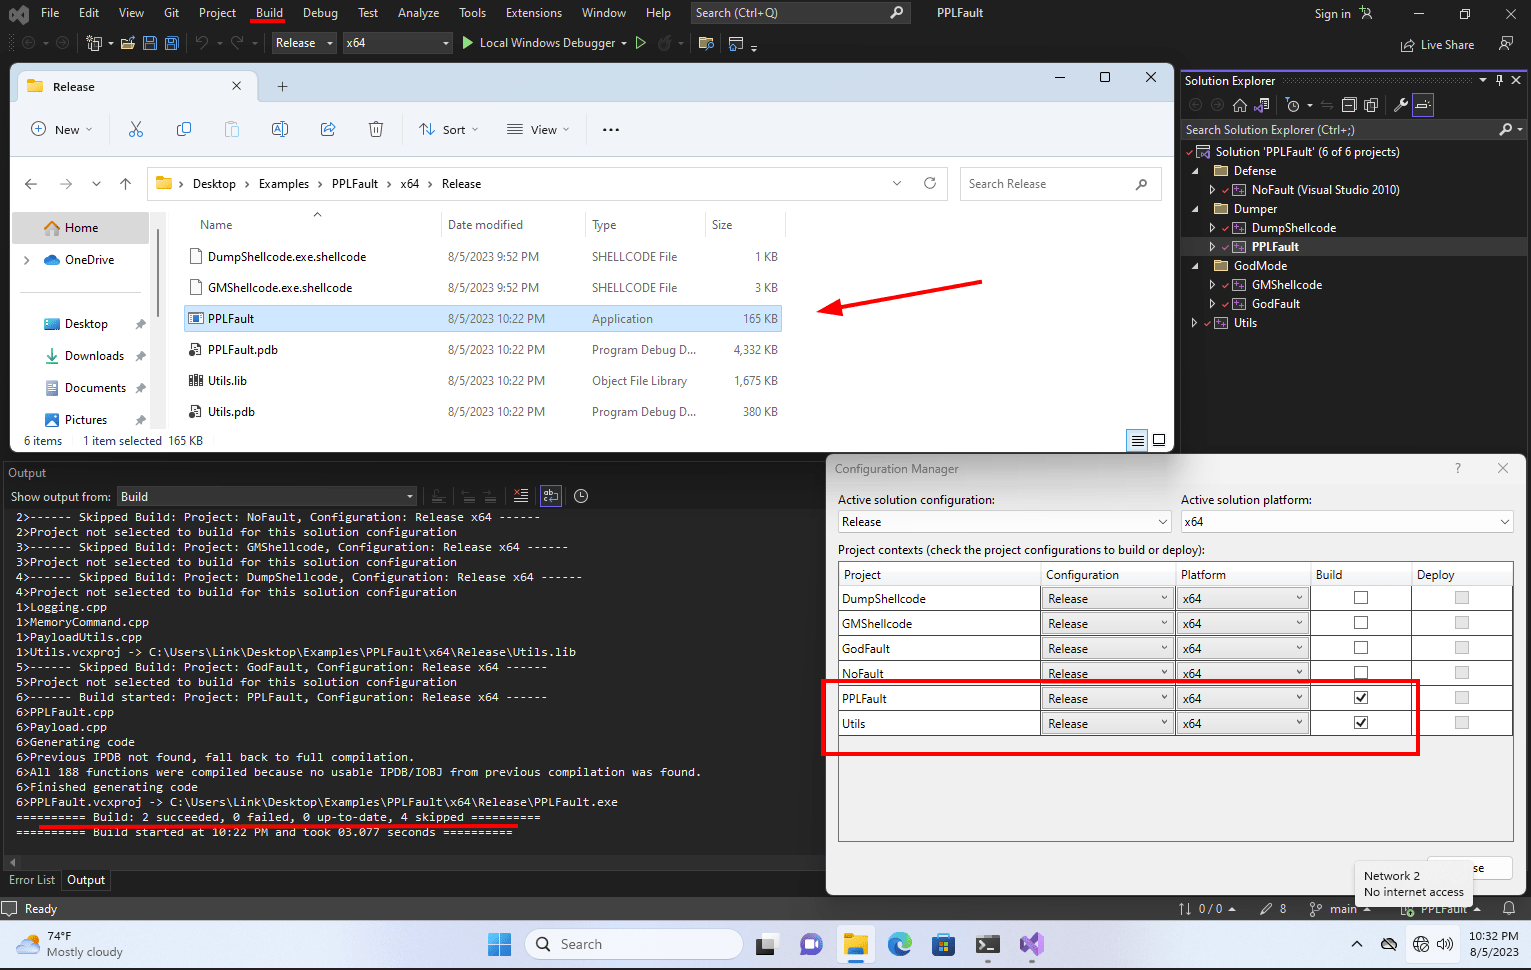Open the Extensions menu
The image size is (1531, 970).
point(534,13)
